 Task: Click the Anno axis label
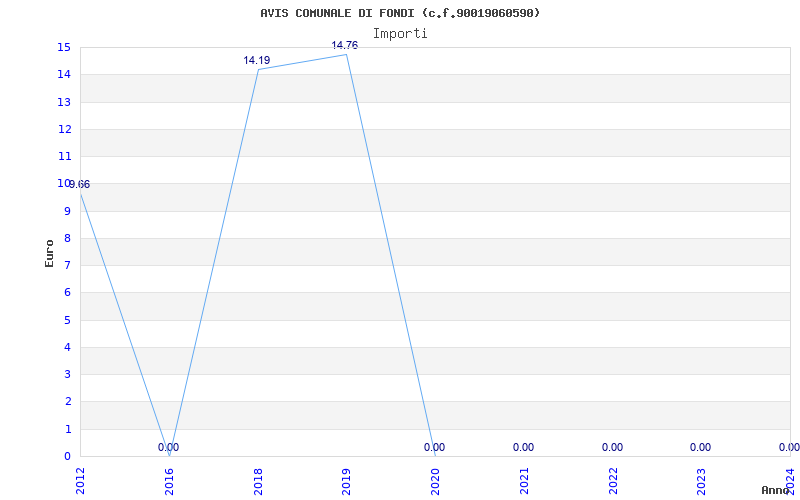tap(775, 490)
